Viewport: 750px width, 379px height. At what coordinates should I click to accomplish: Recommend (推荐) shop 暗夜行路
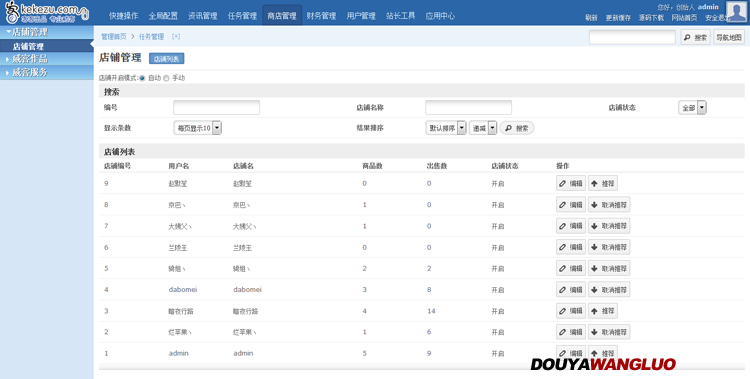[x=602, y=311]
